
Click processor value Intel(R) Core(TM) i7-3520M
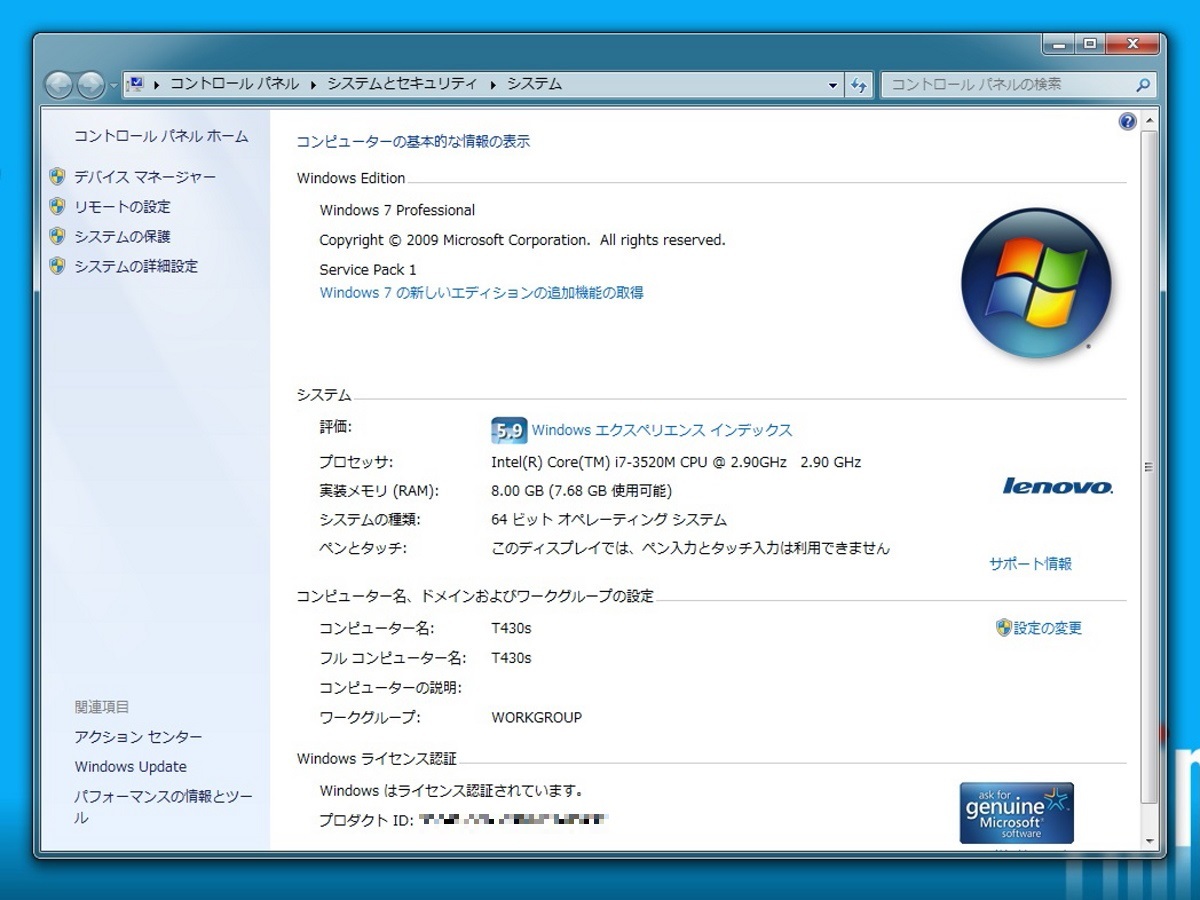pyautogui.click(x=676, y=462)
